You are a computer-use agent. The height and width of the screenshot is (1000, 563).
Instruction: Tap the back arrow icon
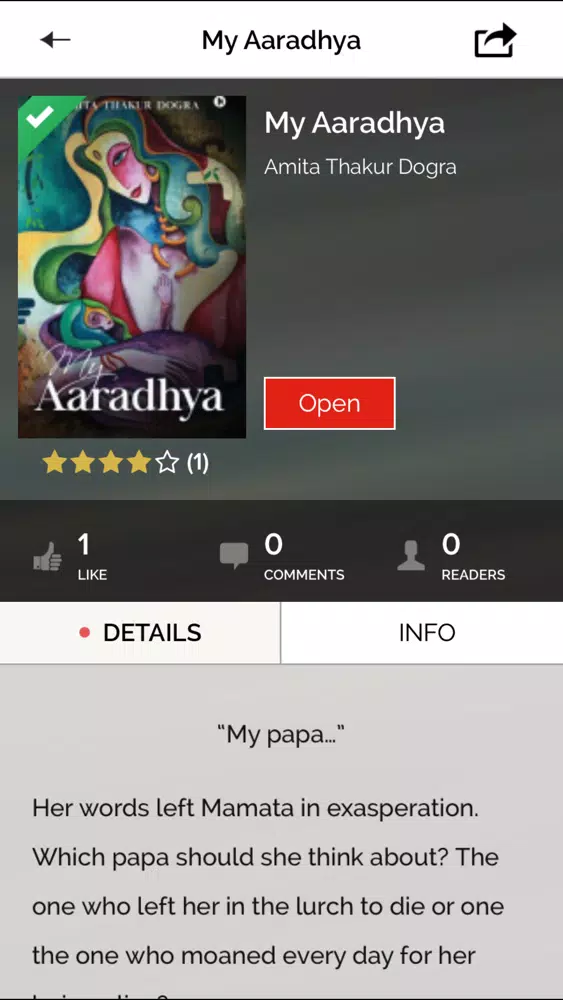coord(55,40)
